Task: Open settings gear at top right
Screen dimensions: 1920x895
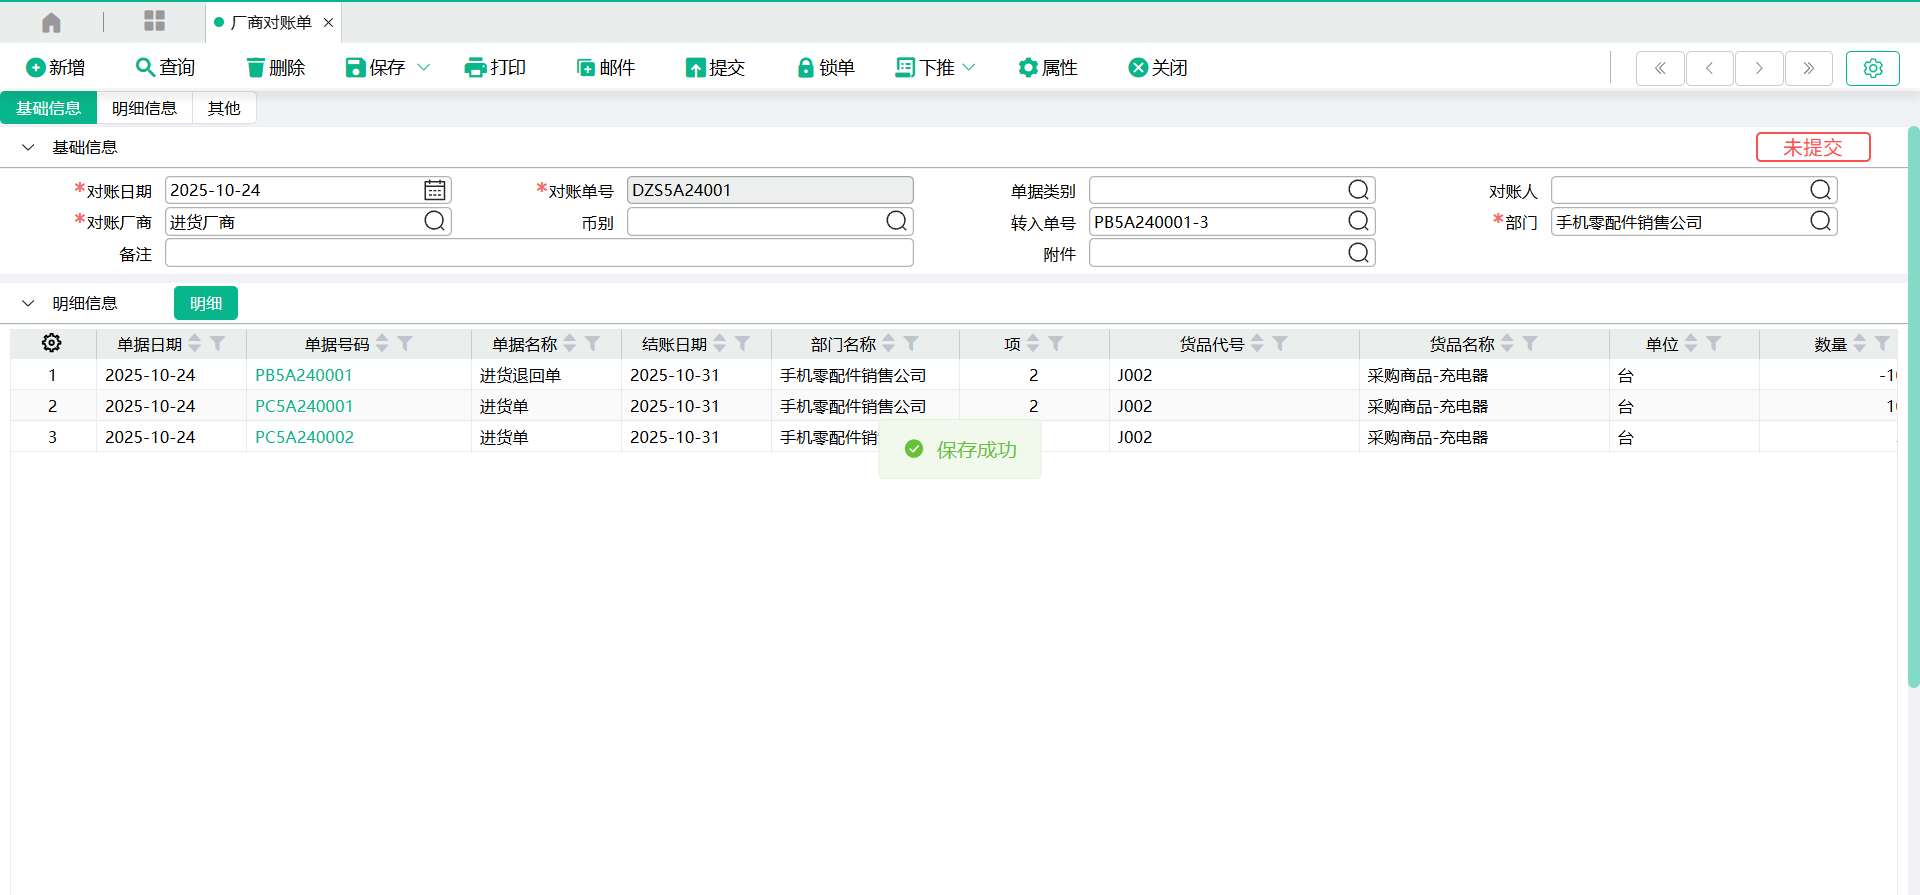Action: click(x=1872, y=68)
